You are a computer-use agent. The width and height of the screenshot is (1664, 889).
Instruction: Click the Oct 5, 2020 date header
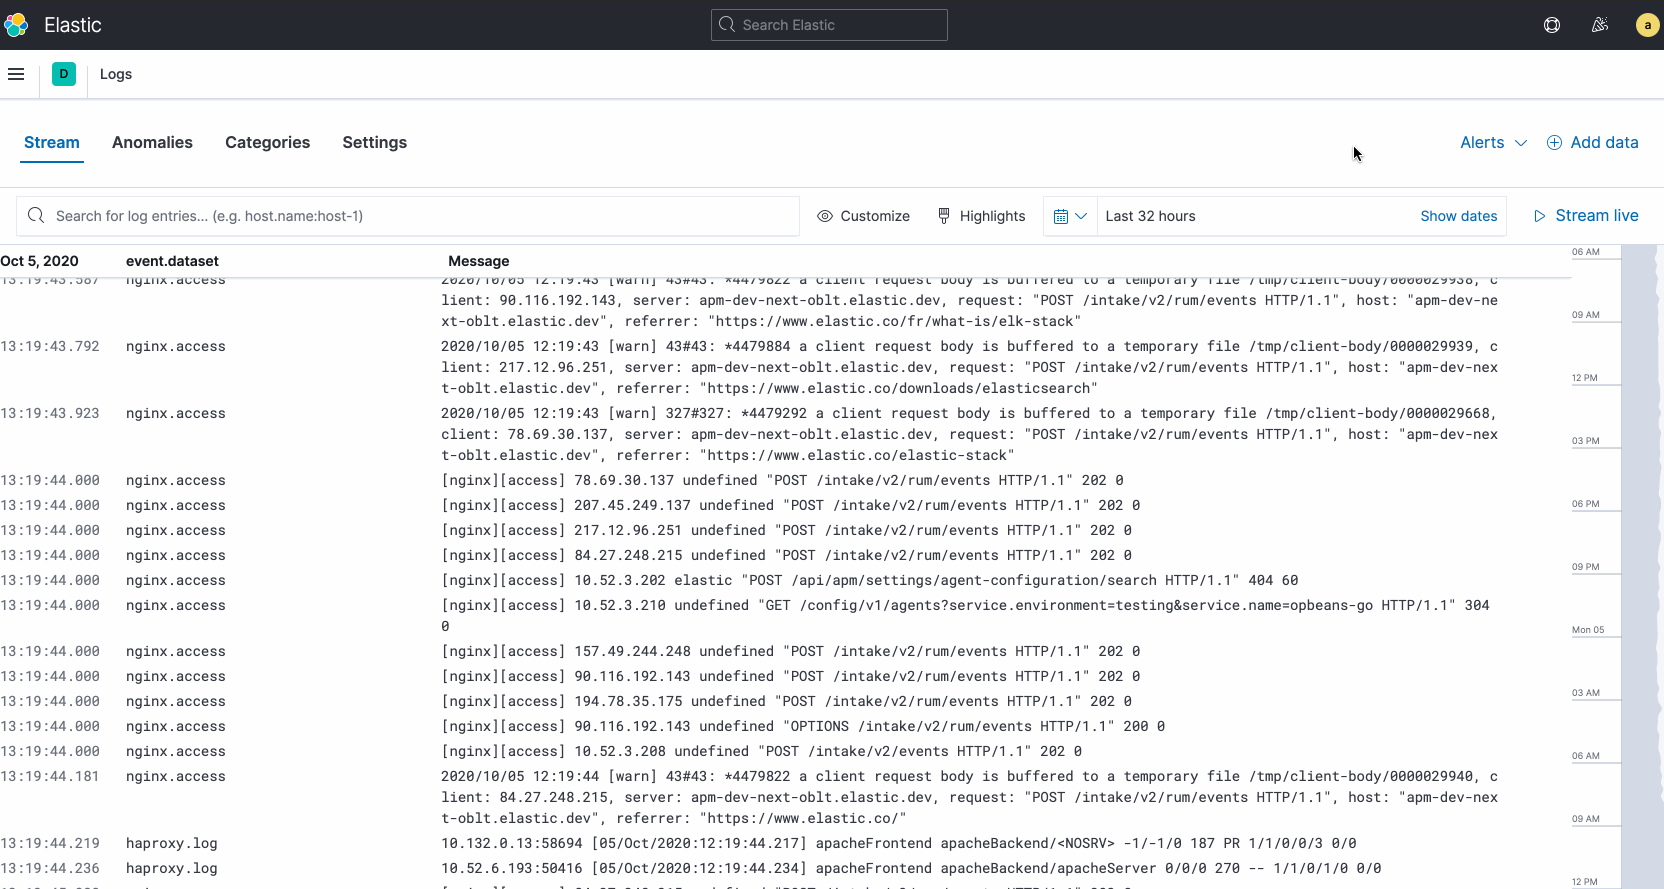(39, 261)
